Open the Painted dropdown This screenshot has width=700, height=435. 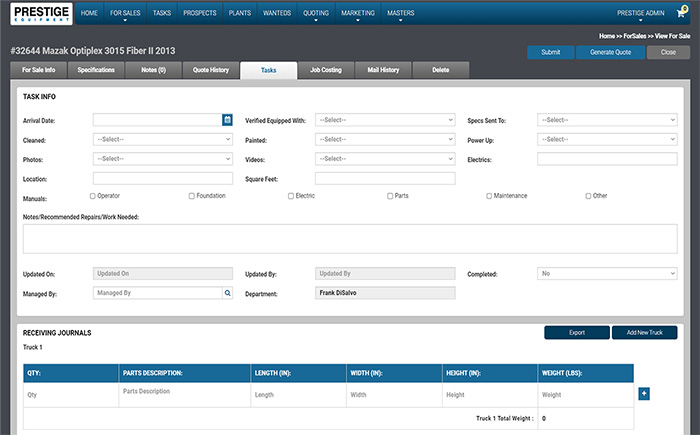click(x=385, y=139)
